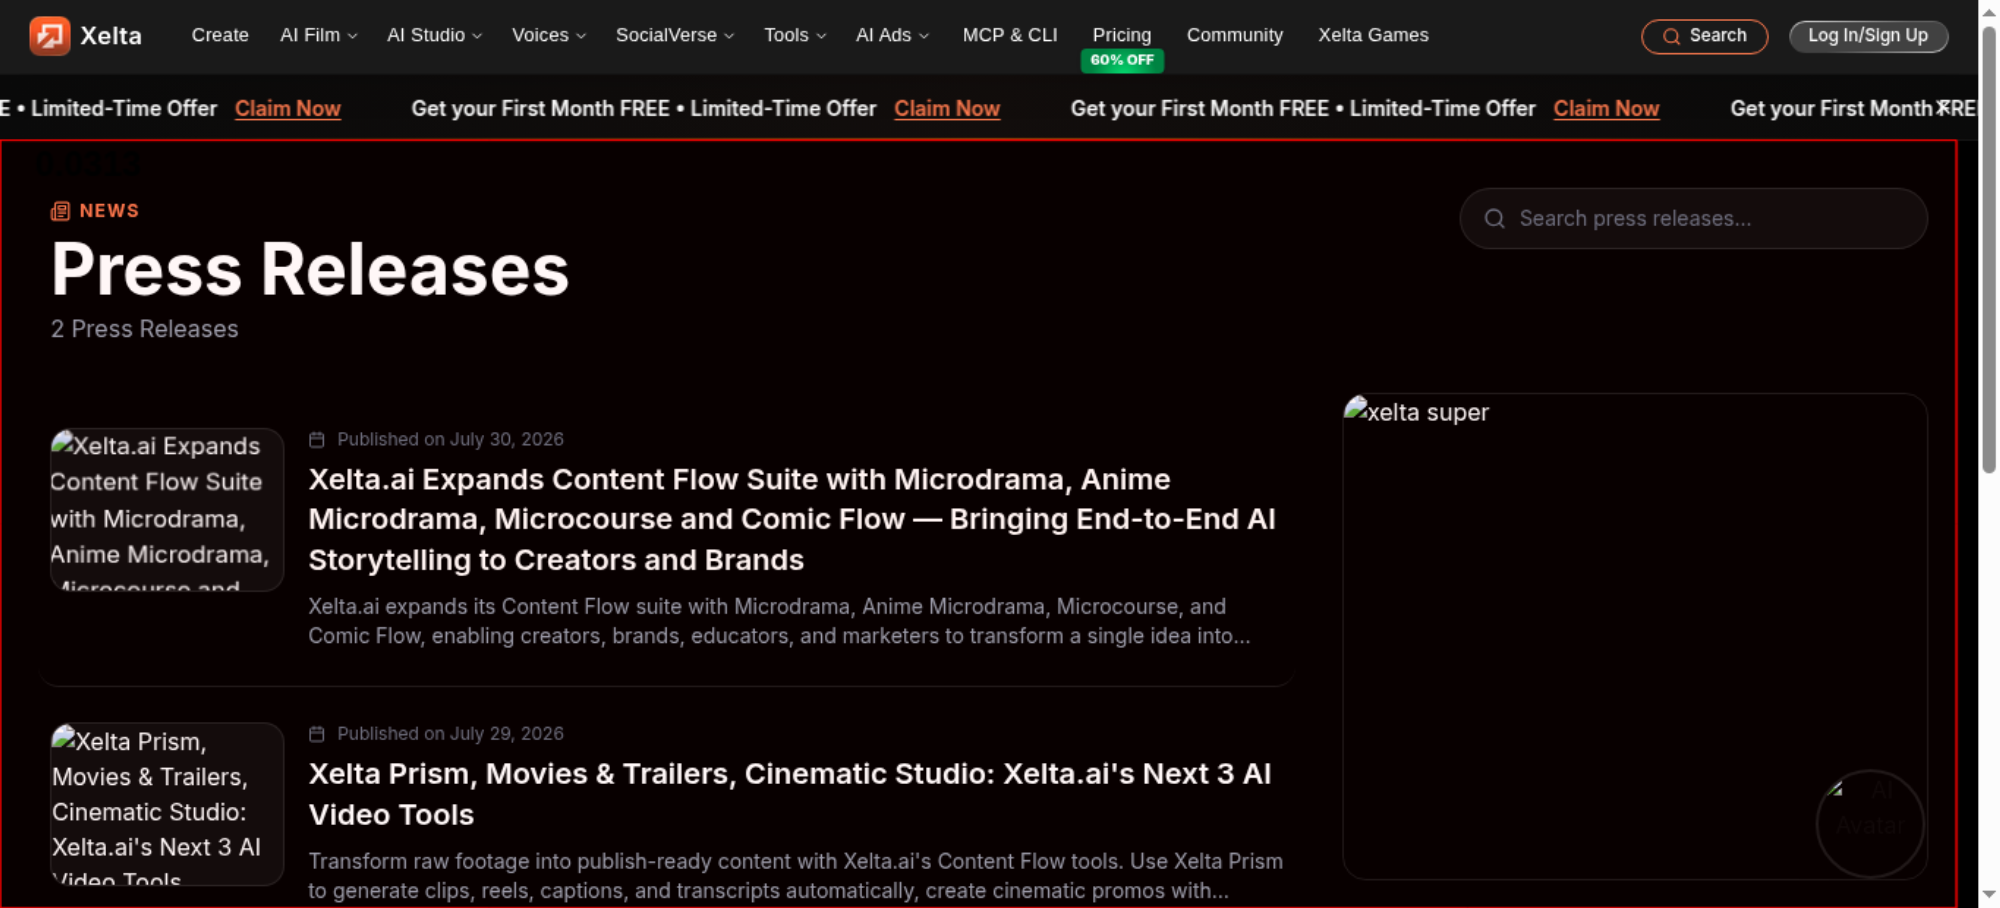The width and height of the screenshot is (2000, 908).
Task: Click the Search button in the header
Action: click(x=1705, y=36)
